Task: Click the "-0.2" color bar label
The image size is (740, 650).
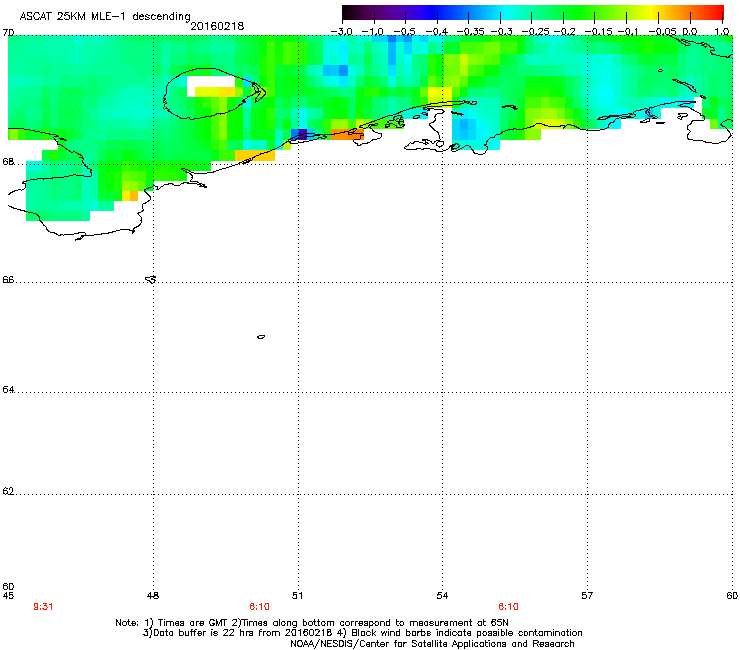Action: point(564,32)
